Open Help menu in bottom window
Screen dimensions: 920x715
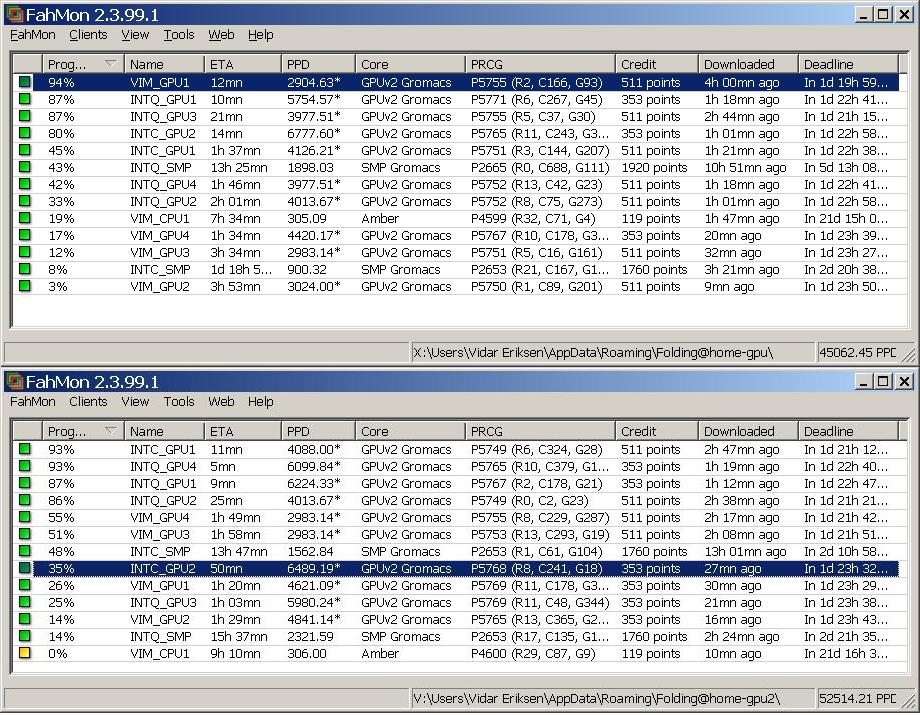pos(261,402)
